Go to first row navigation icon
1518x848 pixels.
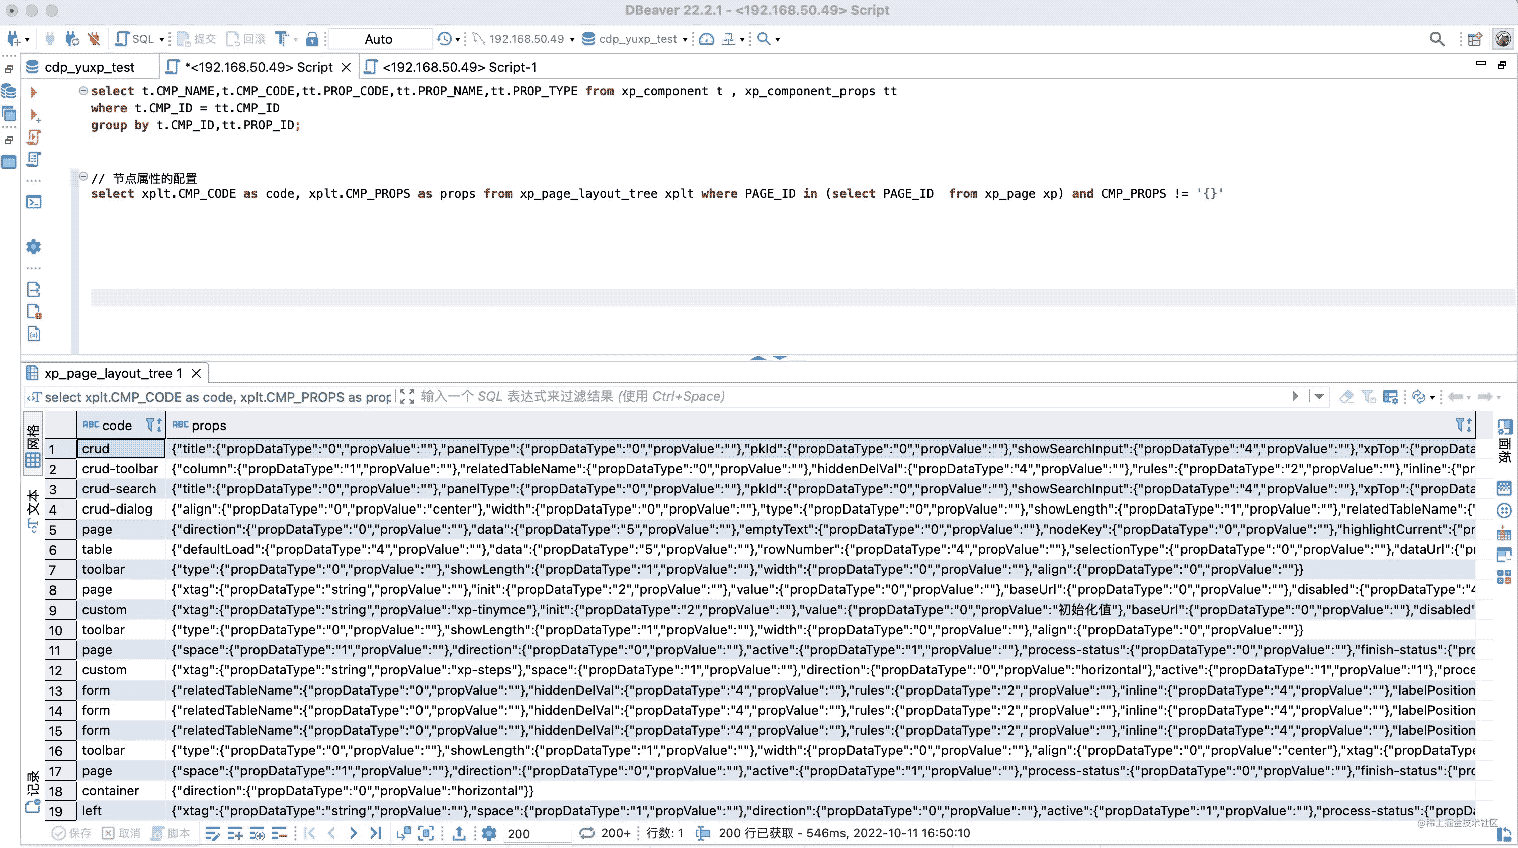pyautogui.click(x=310, y=833)
